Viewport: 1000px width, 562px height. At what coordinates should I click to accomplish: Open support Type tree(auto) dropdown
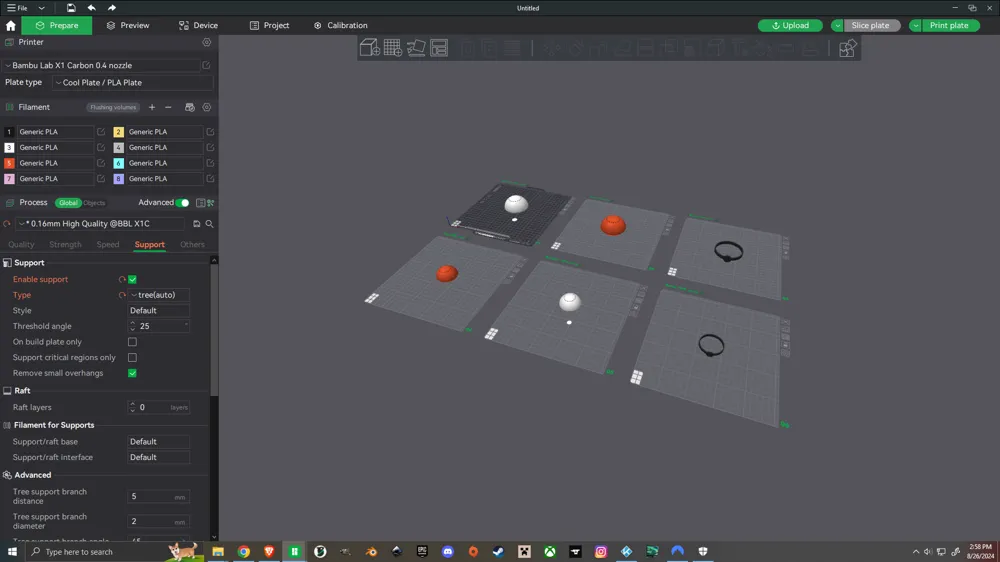coord(159,295)
